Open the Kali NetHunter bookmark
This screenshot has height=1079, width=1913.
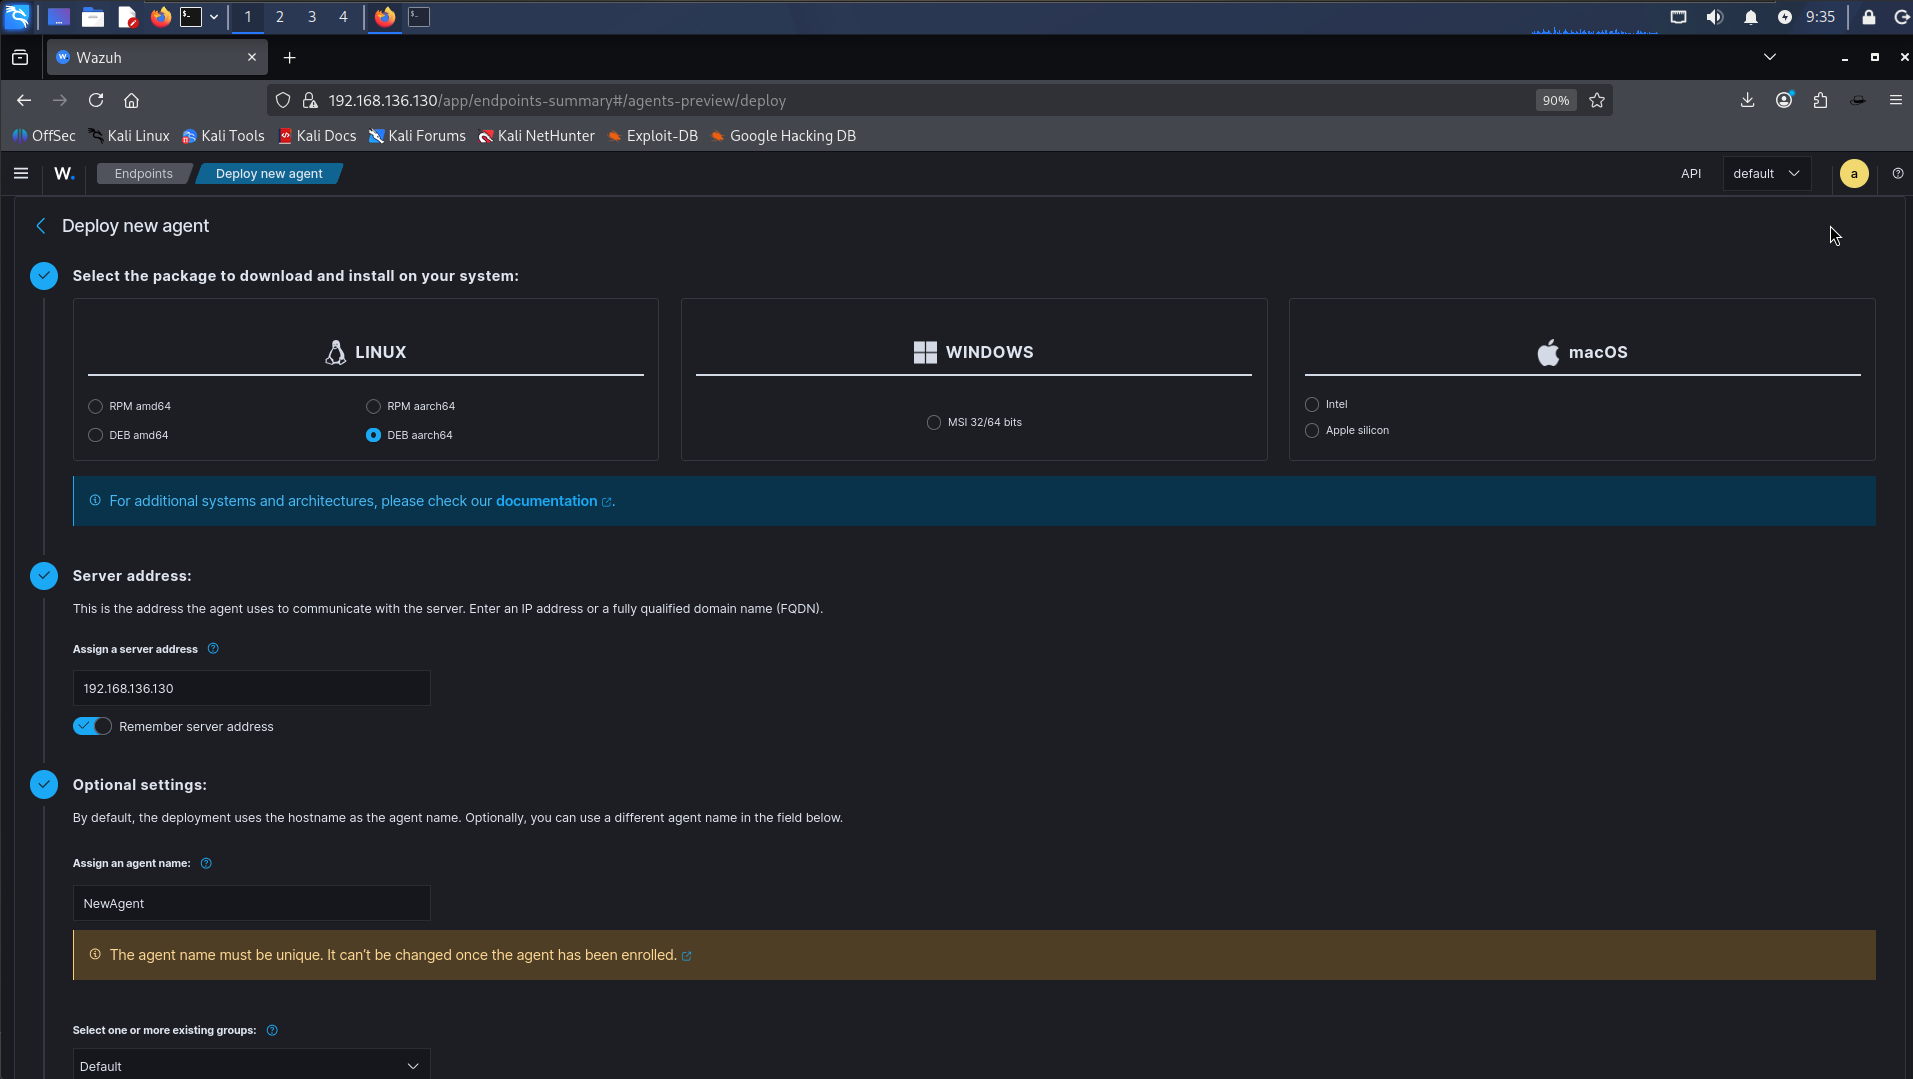click(536, 136)
